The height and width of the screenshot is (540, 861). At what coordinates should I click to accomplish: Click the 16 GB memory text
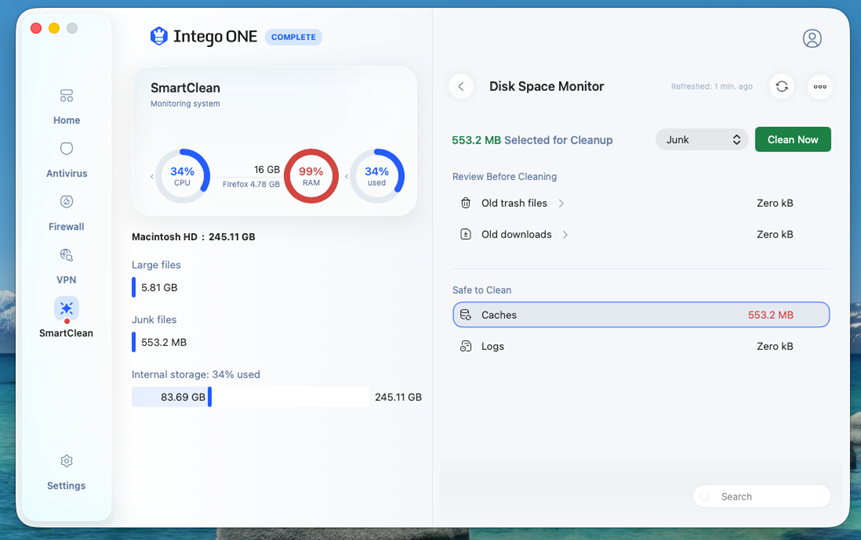click(267, 170)
